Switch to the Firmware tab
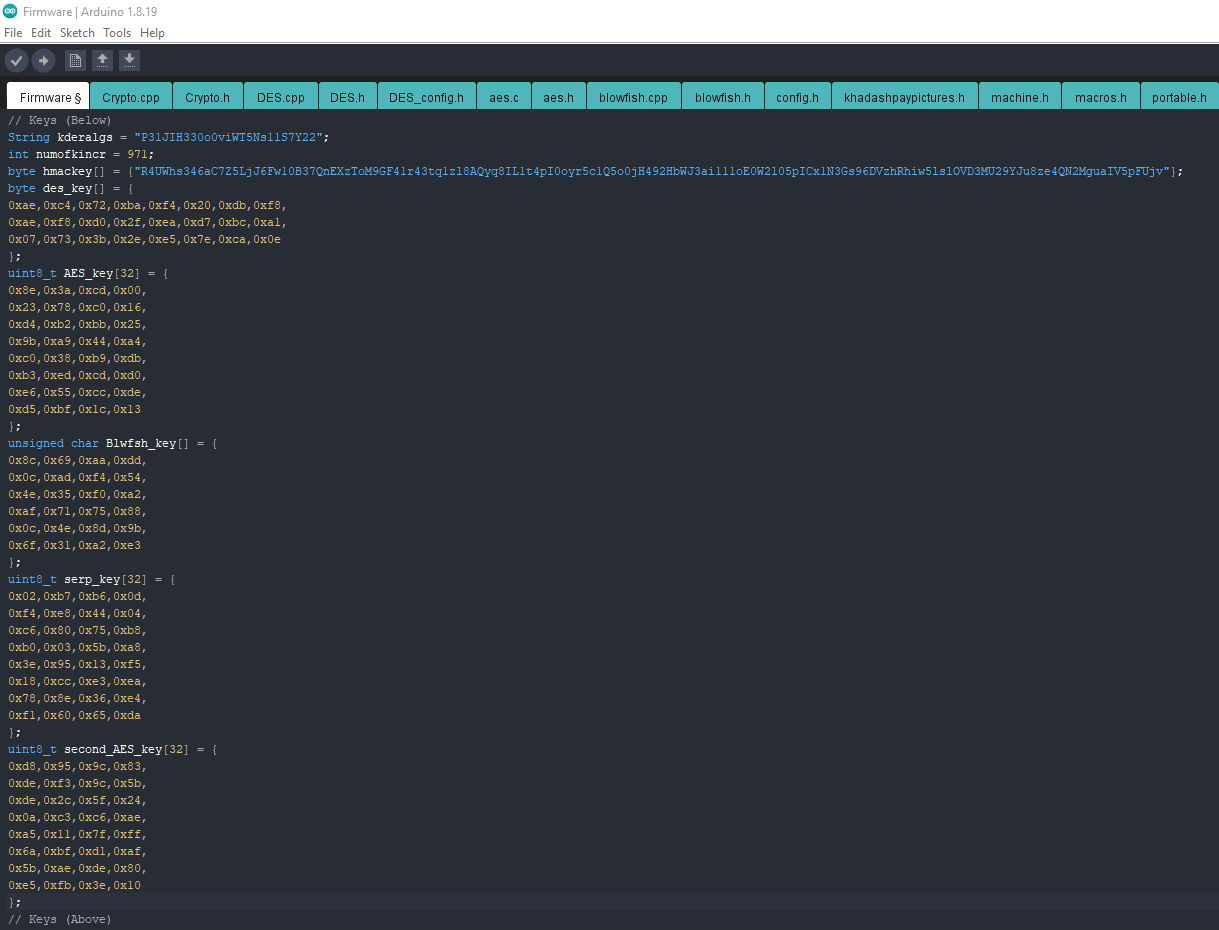The height and width of the screenshot is (930, 1219). tap(47, 97)
